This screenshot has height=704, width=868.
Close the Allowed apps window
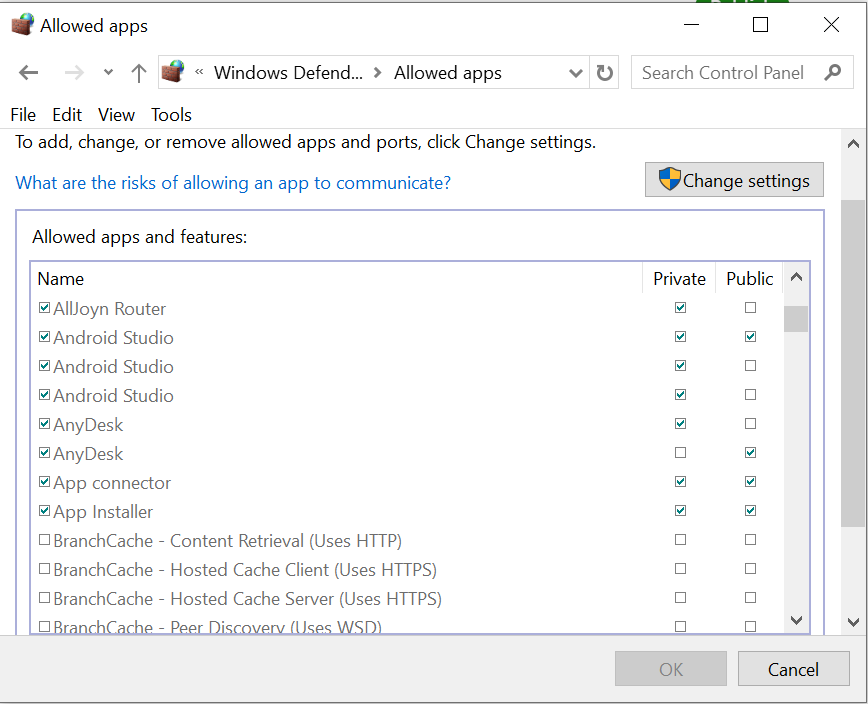coord(831,25)
